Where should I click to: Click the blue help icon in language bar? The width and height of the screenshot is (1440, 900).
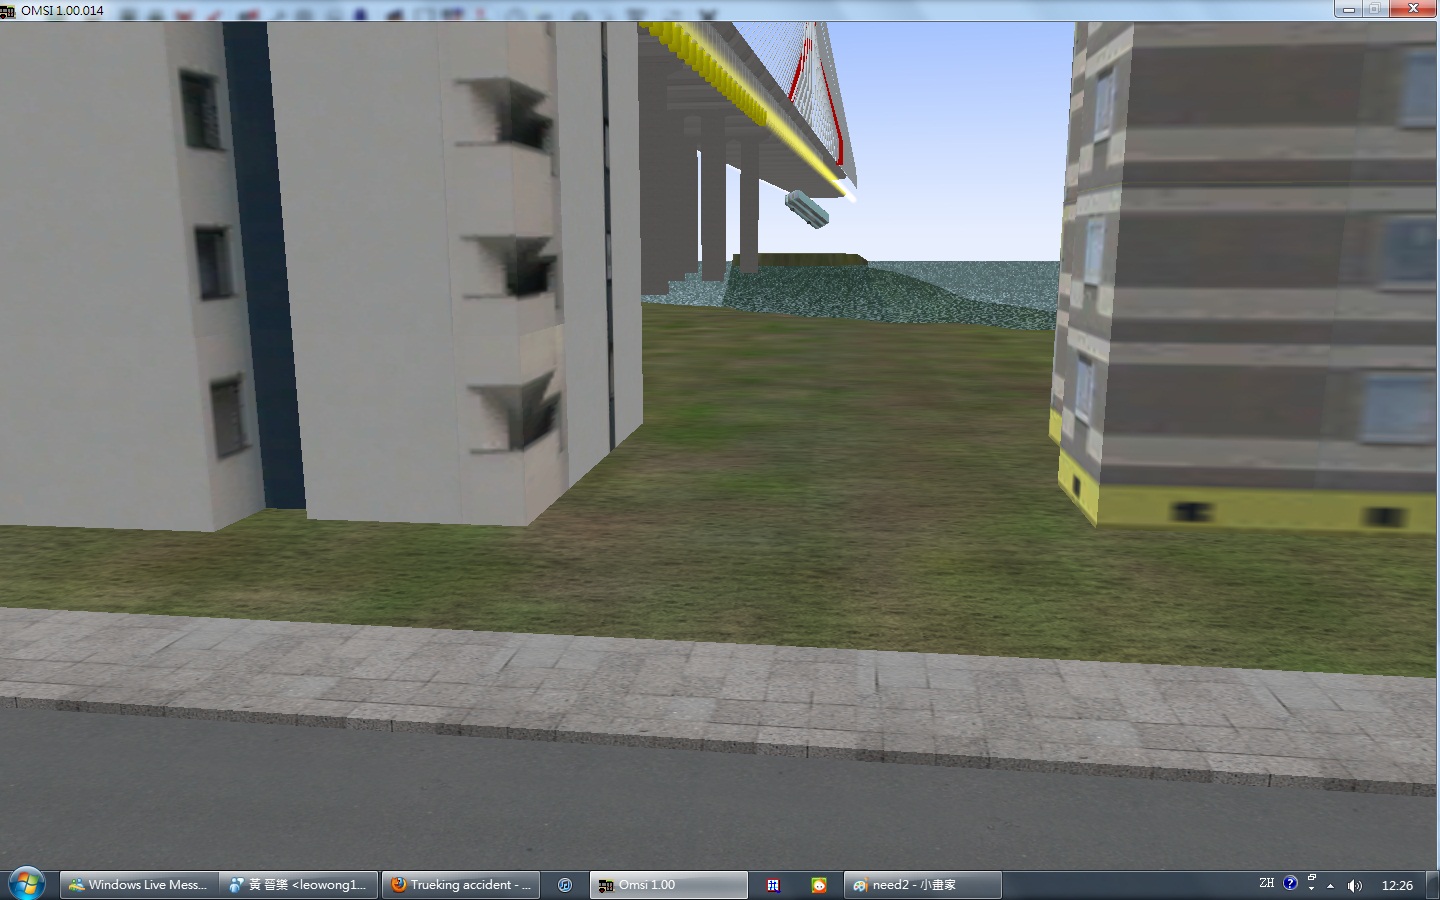coord(1290,883)
